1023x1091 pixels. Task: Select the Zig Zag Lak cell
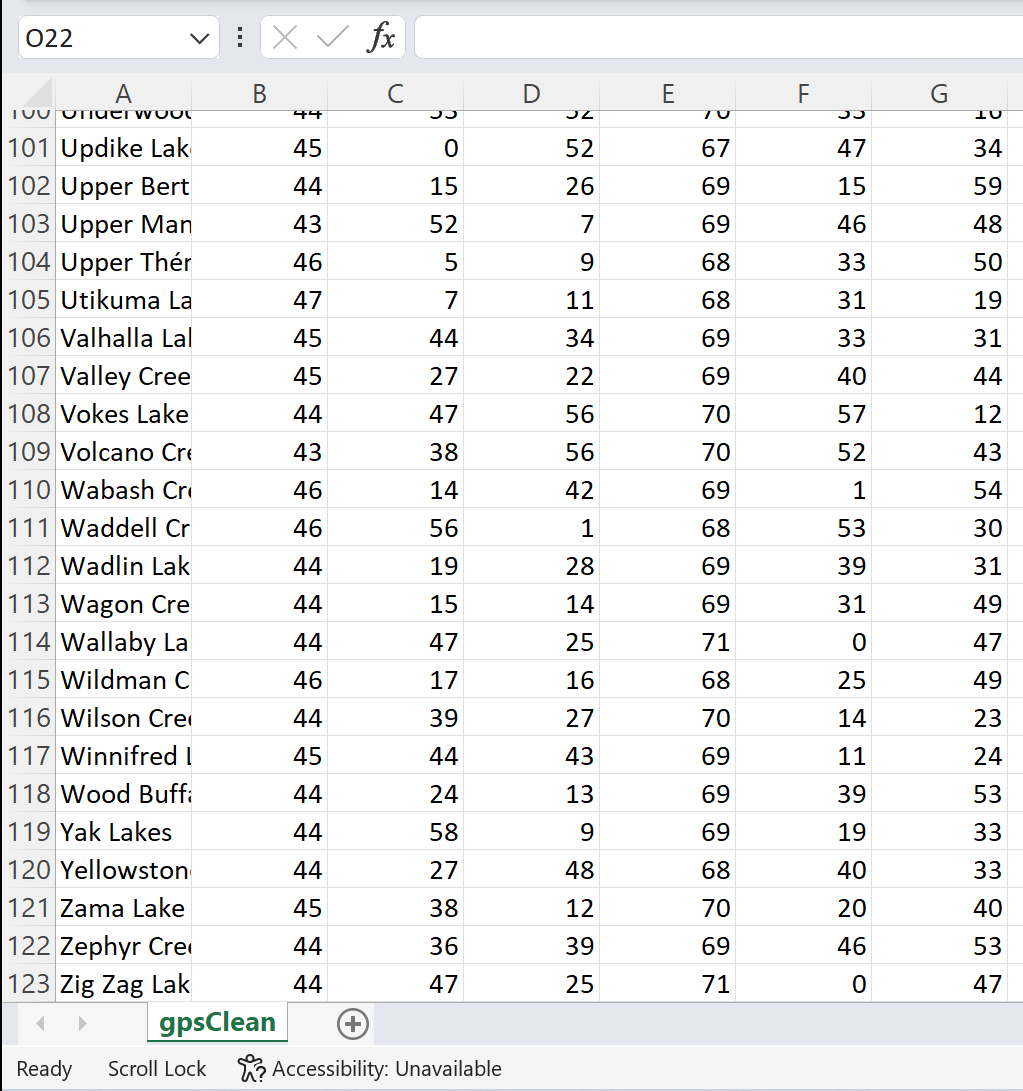[123, 983]
